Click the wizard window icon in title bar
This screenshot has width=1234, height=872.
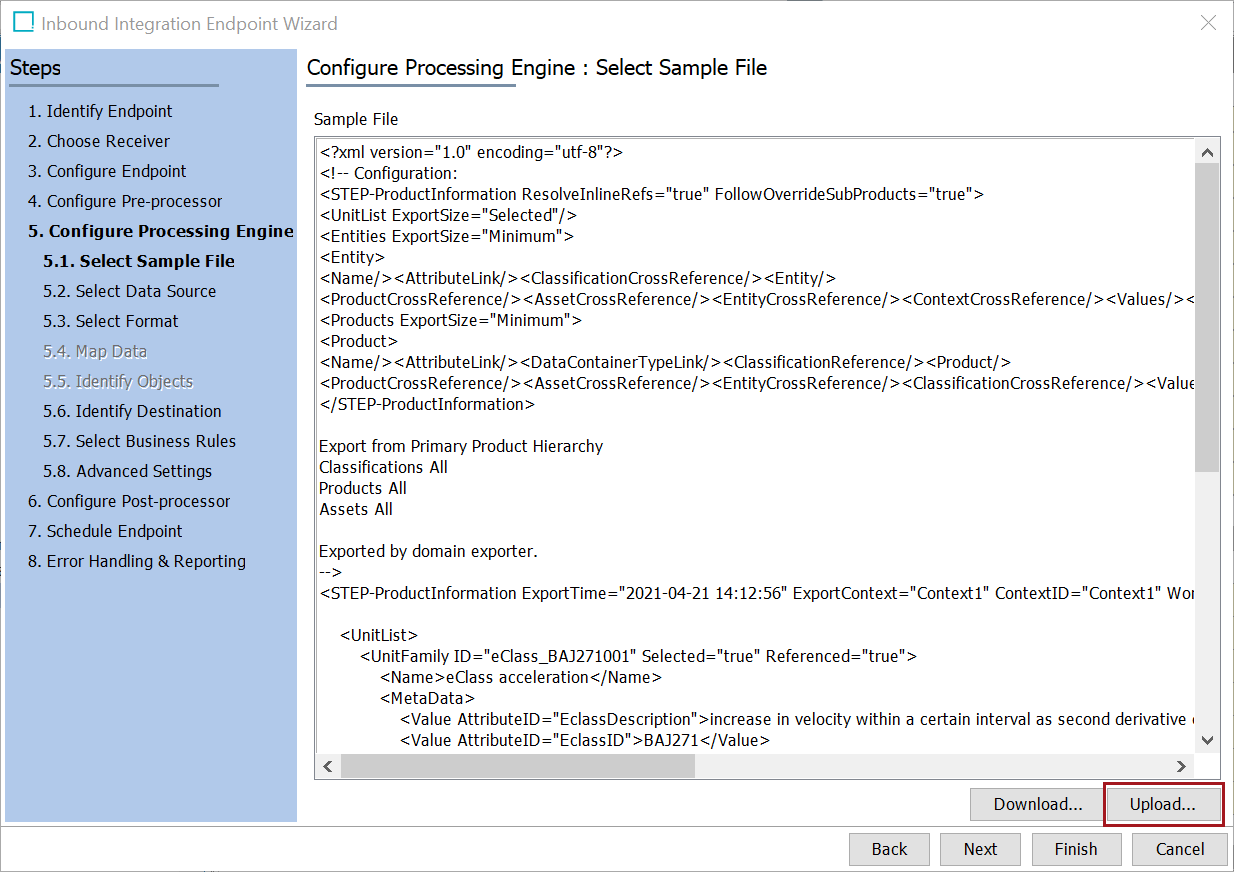click(x=22, y=23)
